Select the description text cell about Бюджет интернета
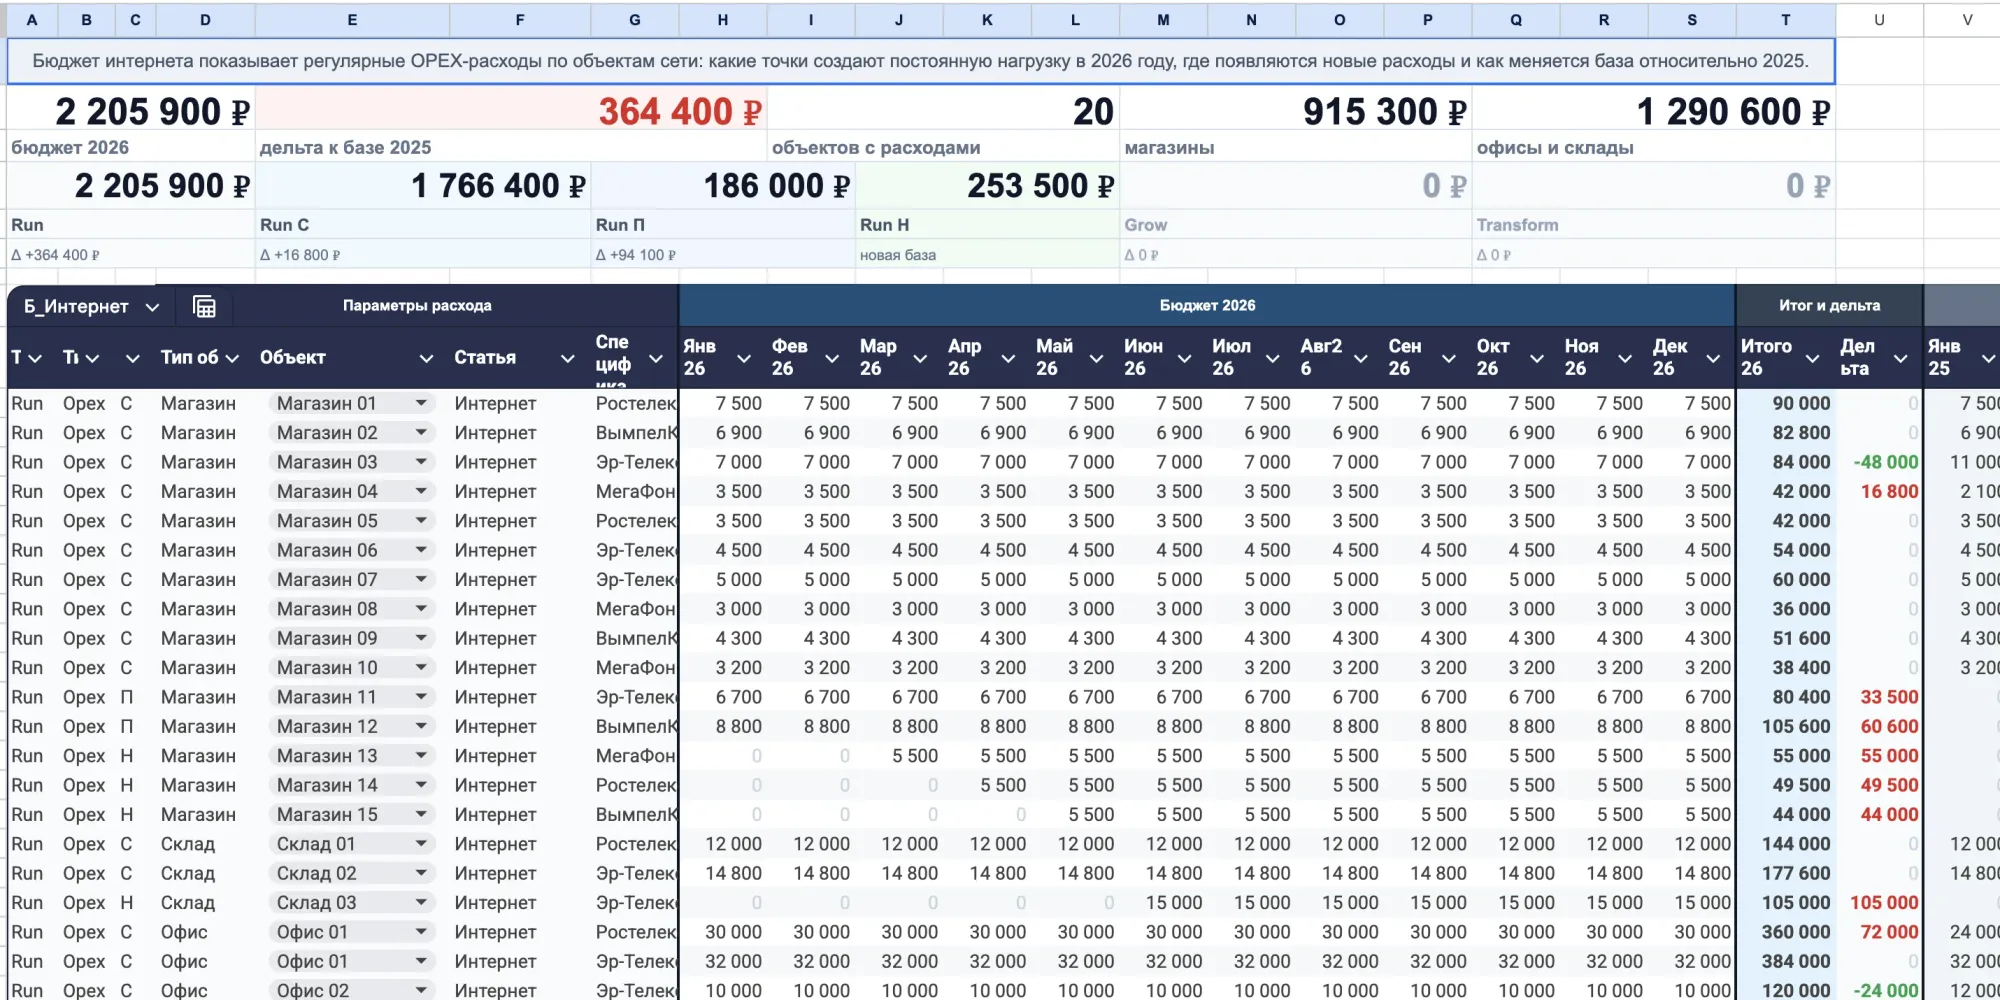The width and height of the screenshot is (2000, 1000). pos(921,61)
